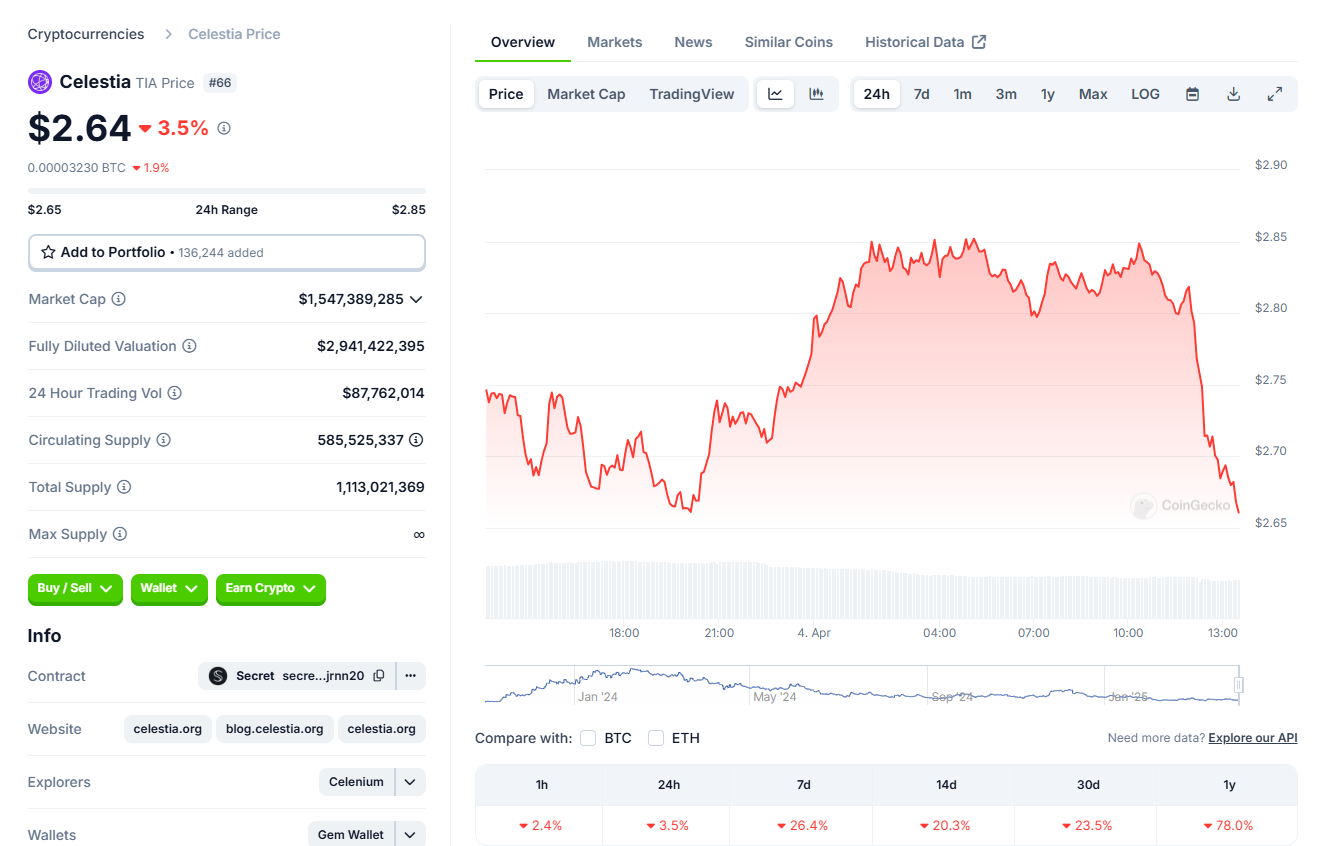This screenshot has height=846, width=1317.
Task: Open the Gem Wallet link
Action: click(x=351, y=835)
